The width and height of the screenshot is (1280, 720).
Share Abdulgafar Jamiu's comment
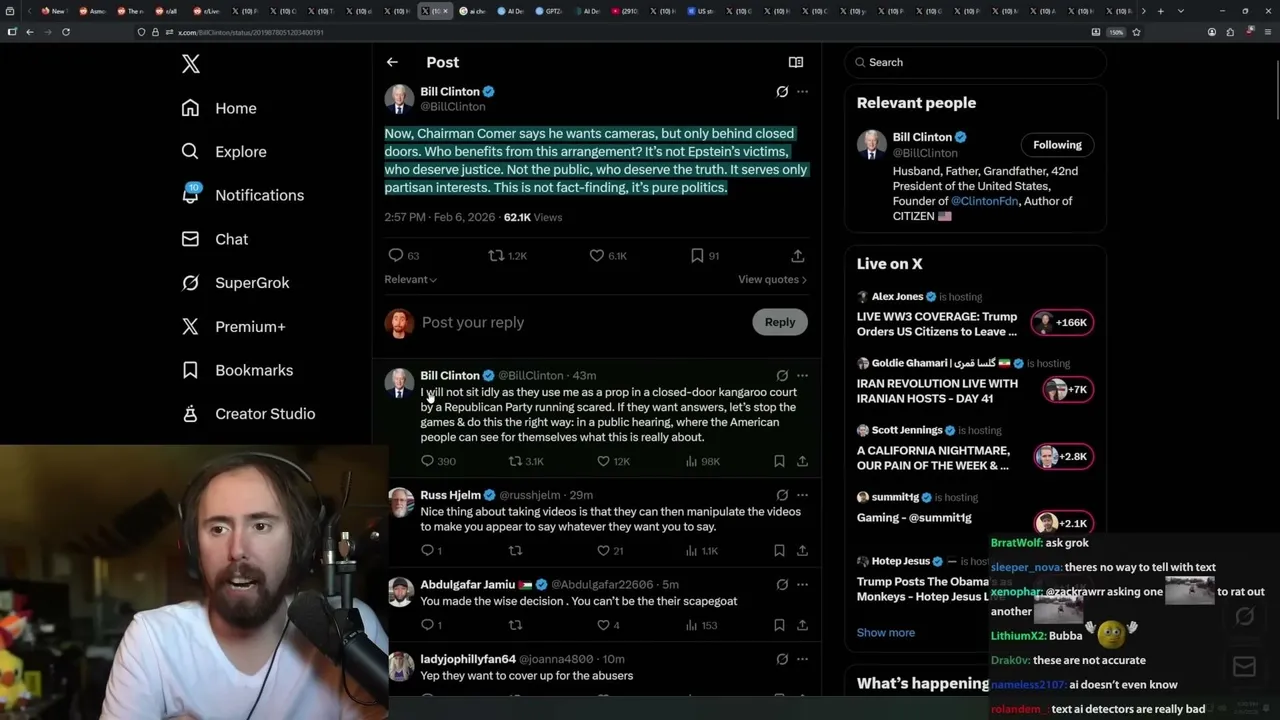point(802,625)
